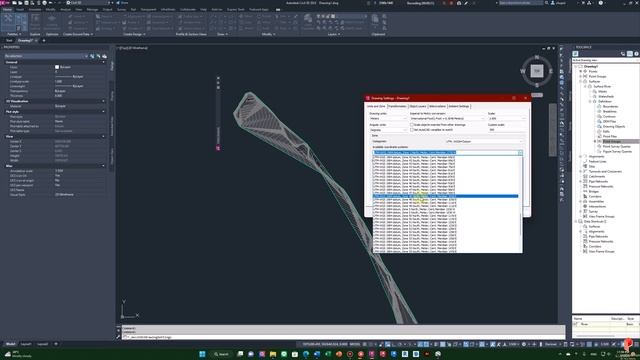Image resolution: width=640 pixels, height=360 pixels.
Task: Click the Save icon in quick access toolbar
Action: coord(26,3)
